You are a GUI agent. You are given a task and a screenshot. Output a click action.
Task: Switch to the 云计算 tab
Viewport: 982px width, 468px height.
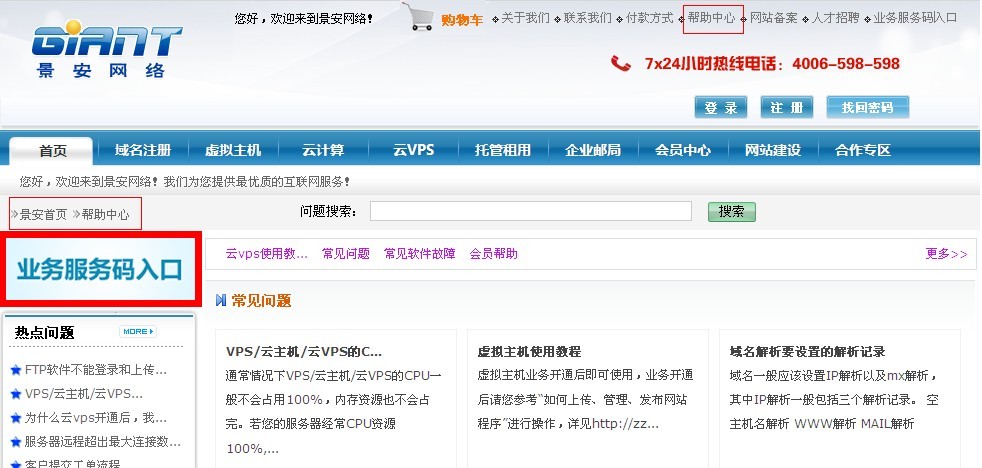coord(323,150)
